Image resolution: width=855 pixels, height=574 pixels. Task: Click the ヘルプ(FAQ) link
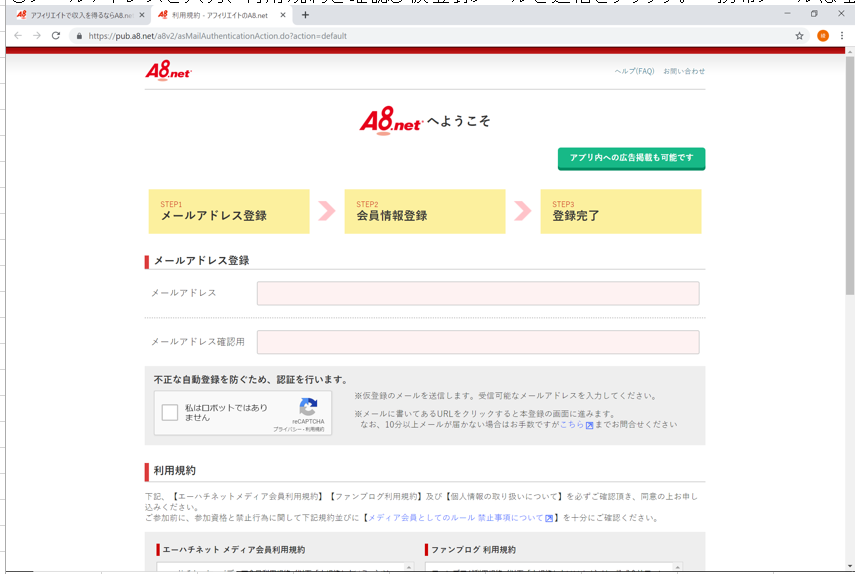pos(634,71)
